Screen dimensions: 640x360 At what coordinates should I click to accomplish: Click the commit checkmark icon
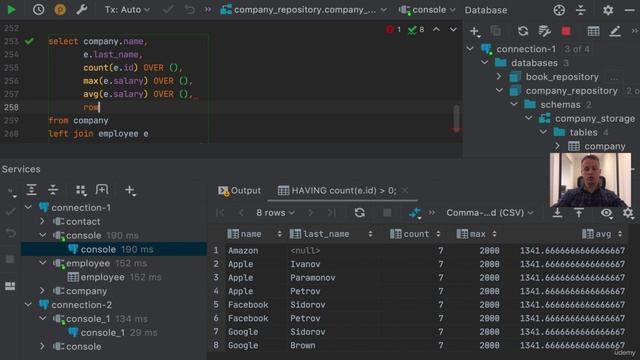click(x=168, y=9)
